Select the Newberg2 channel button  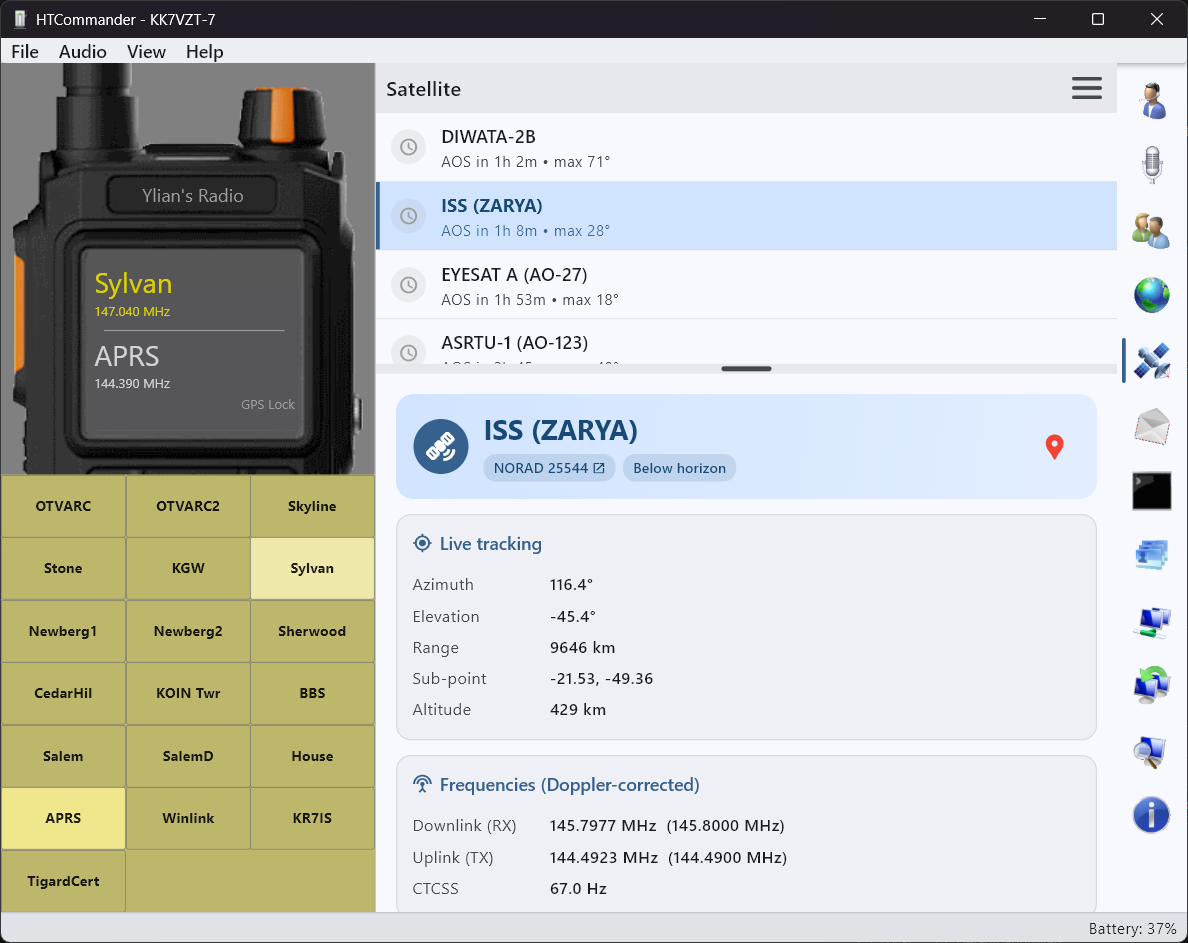coord(188,631)
